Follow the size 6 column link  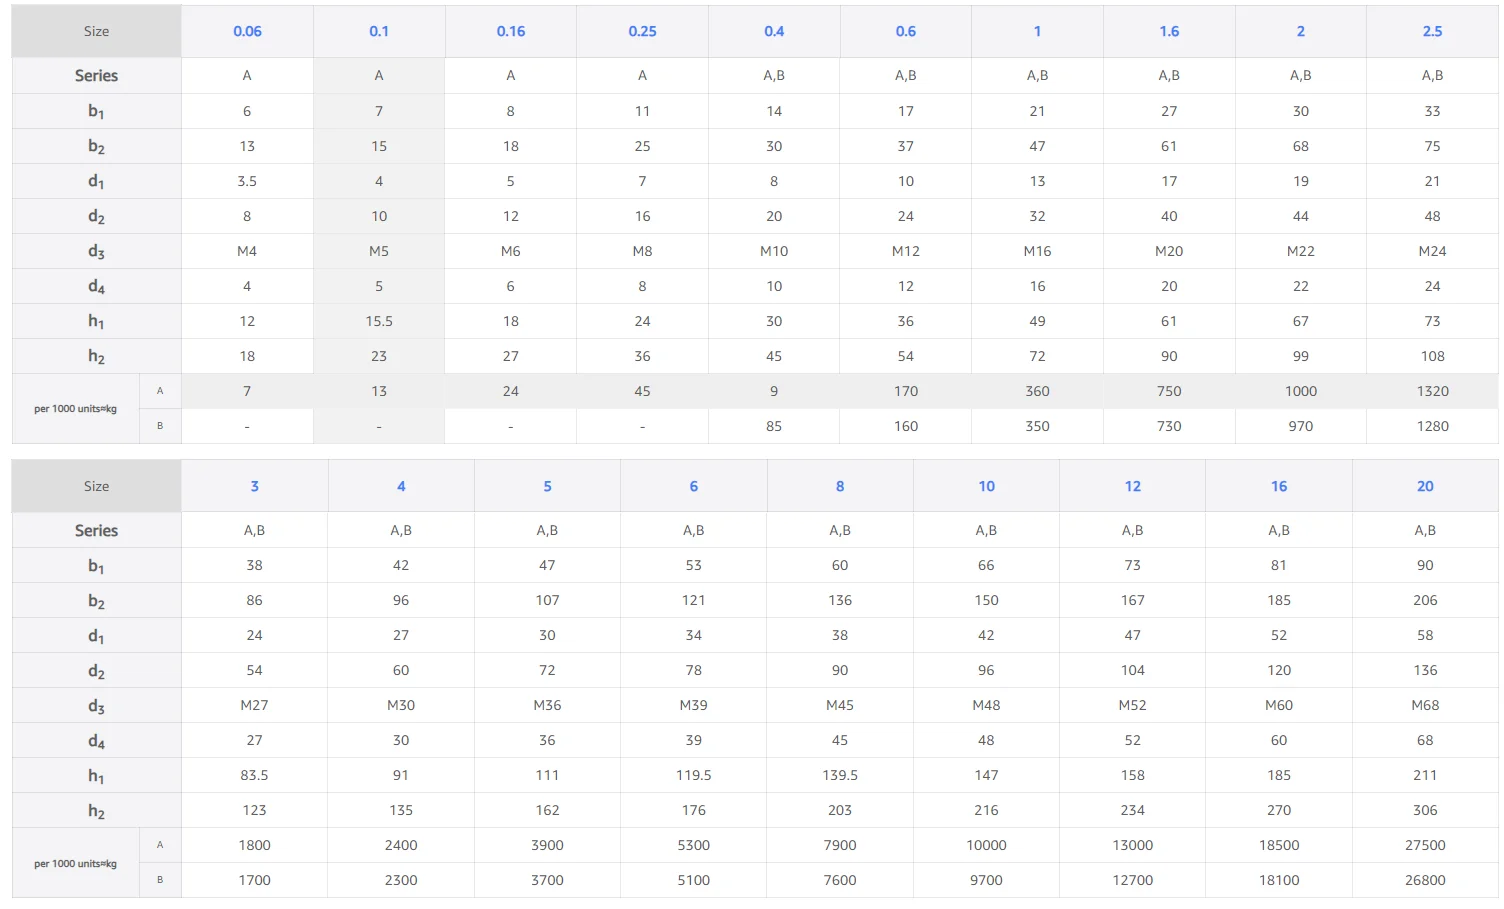693,486
